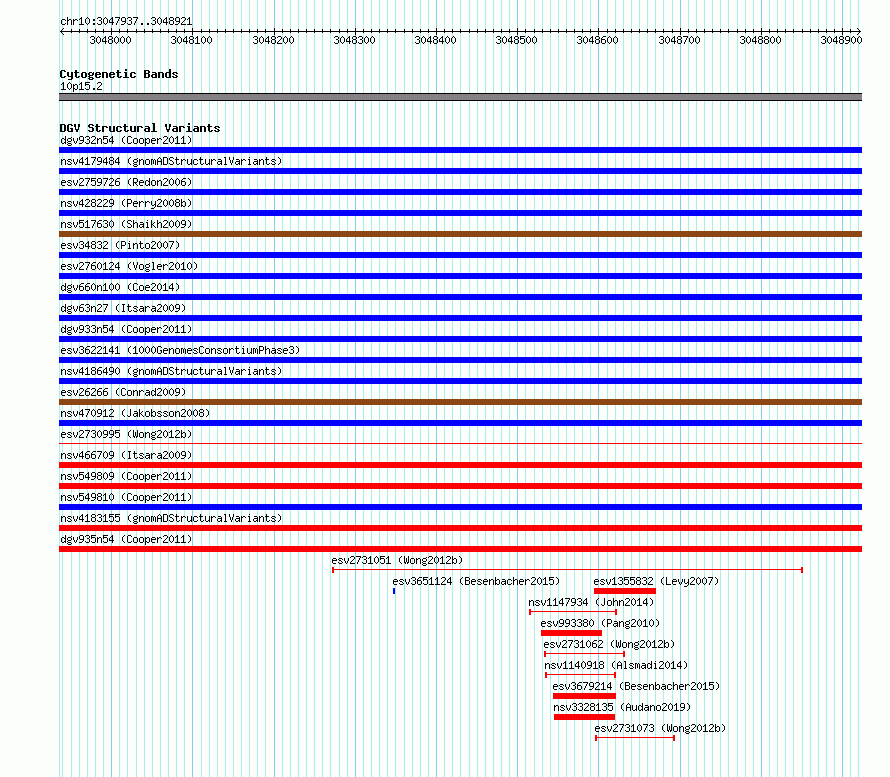Open the esv26266 (Conrad2009) label

pos(123,392)
